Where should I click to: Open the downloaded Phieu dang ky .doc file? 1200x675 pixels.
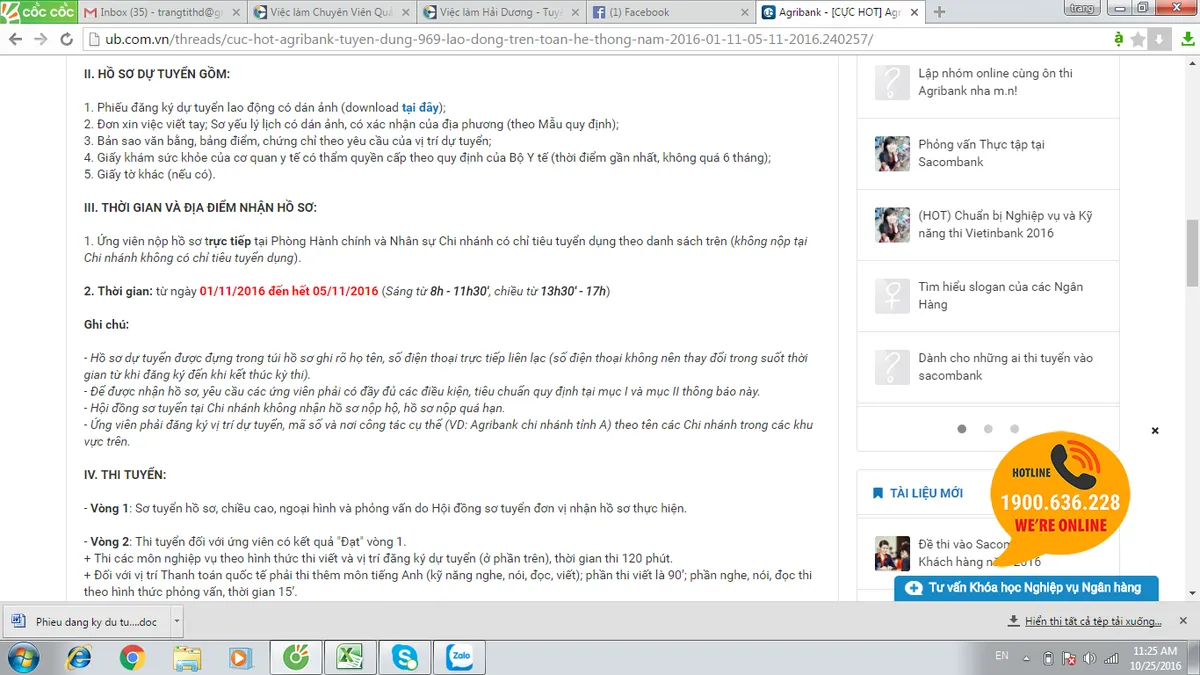tap(87, 621)
